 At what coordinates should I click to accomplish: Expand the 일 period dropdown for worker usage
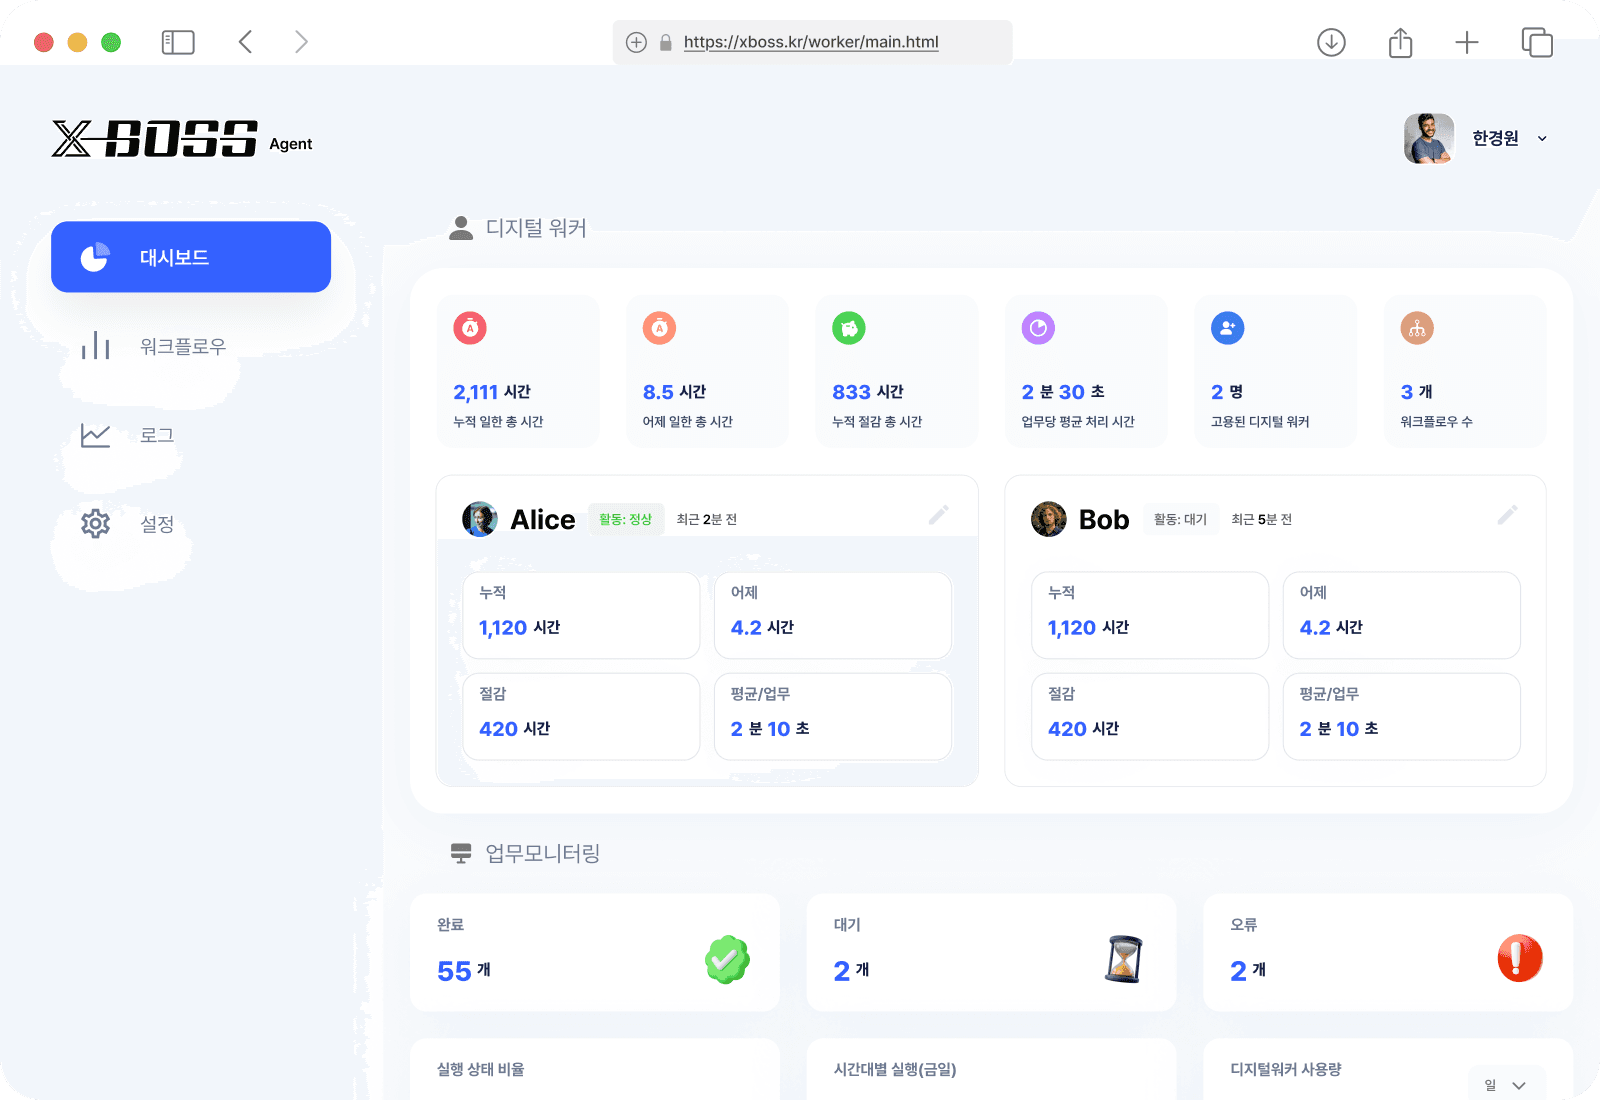(1506, 1085)
